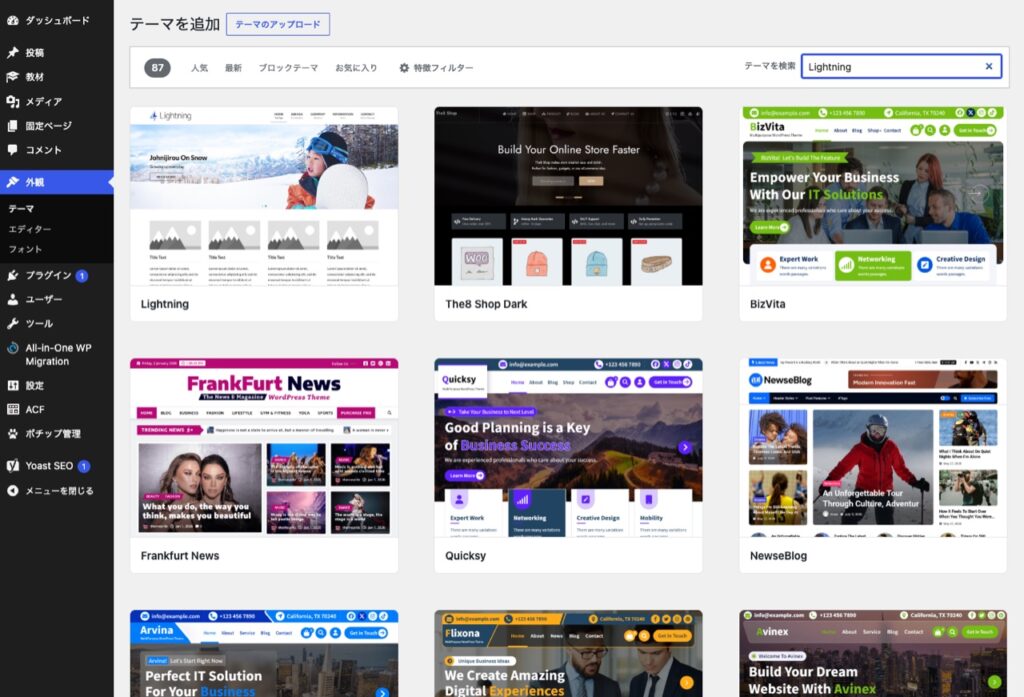Open the テーマ submenu item
The height and width of the screenshot is (697, 1024).
click(21, 209)
